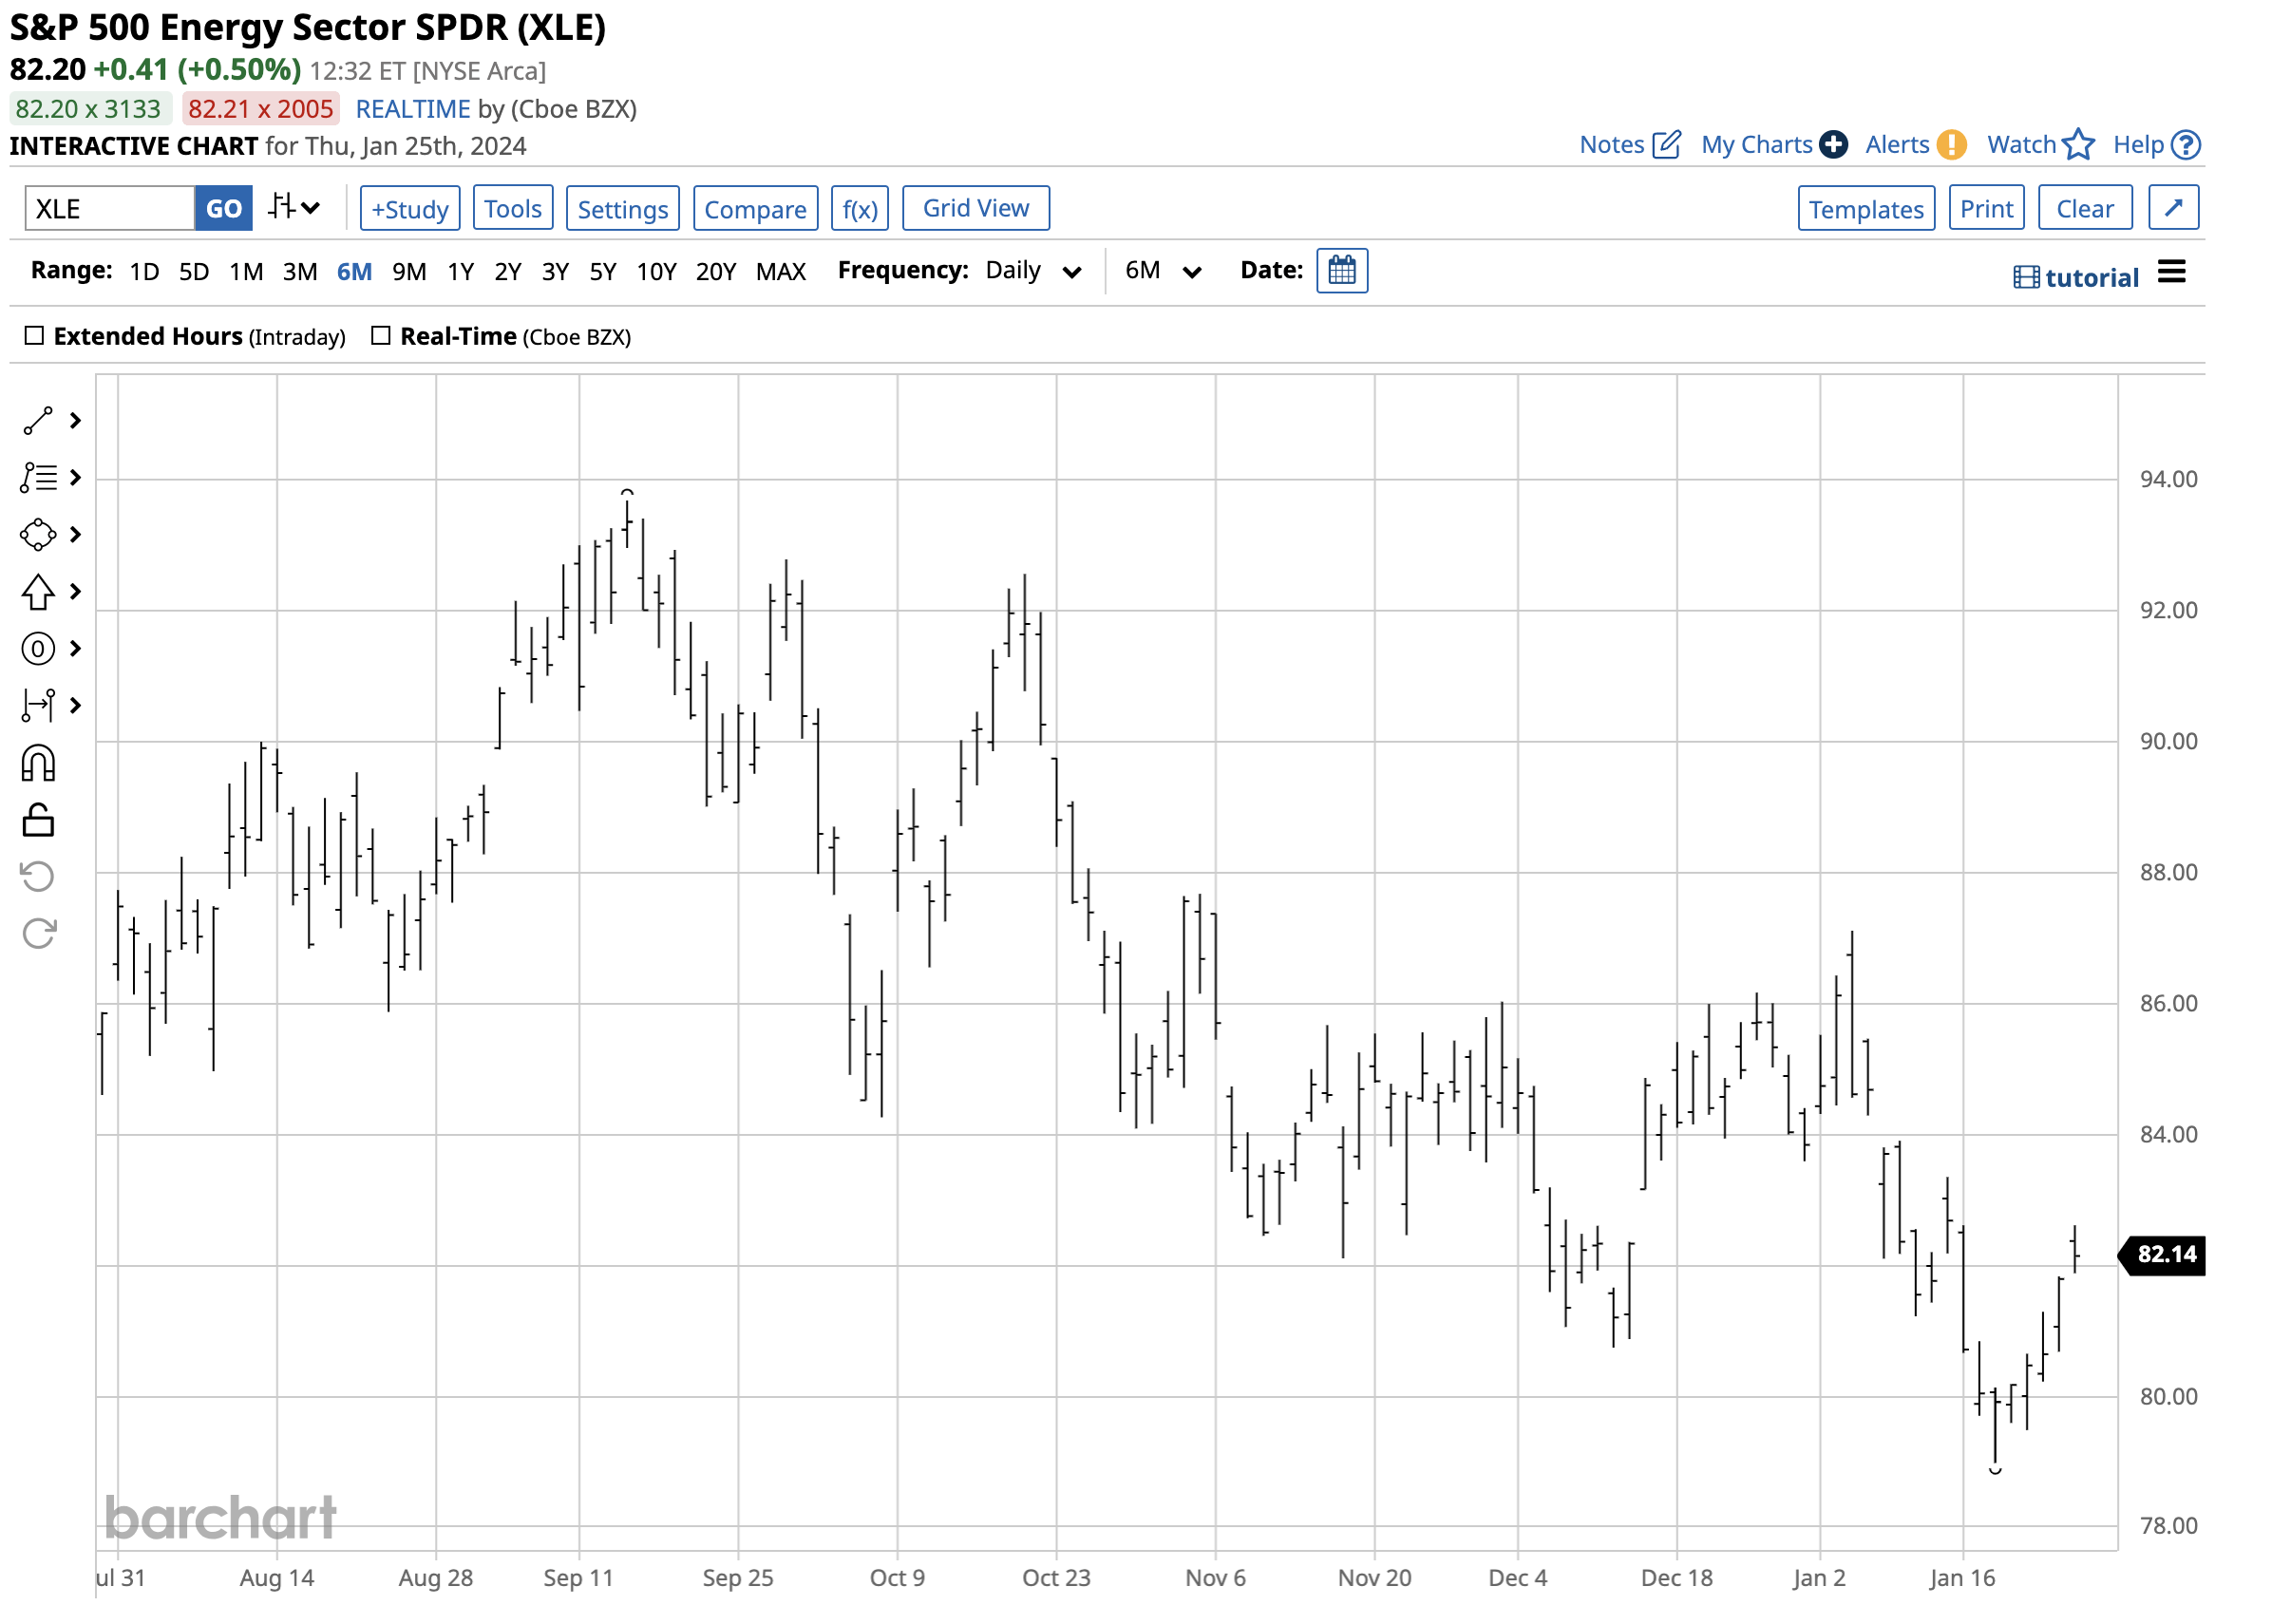
Task: Pop out chart with arrow button
Action: tap(2173, 208)
